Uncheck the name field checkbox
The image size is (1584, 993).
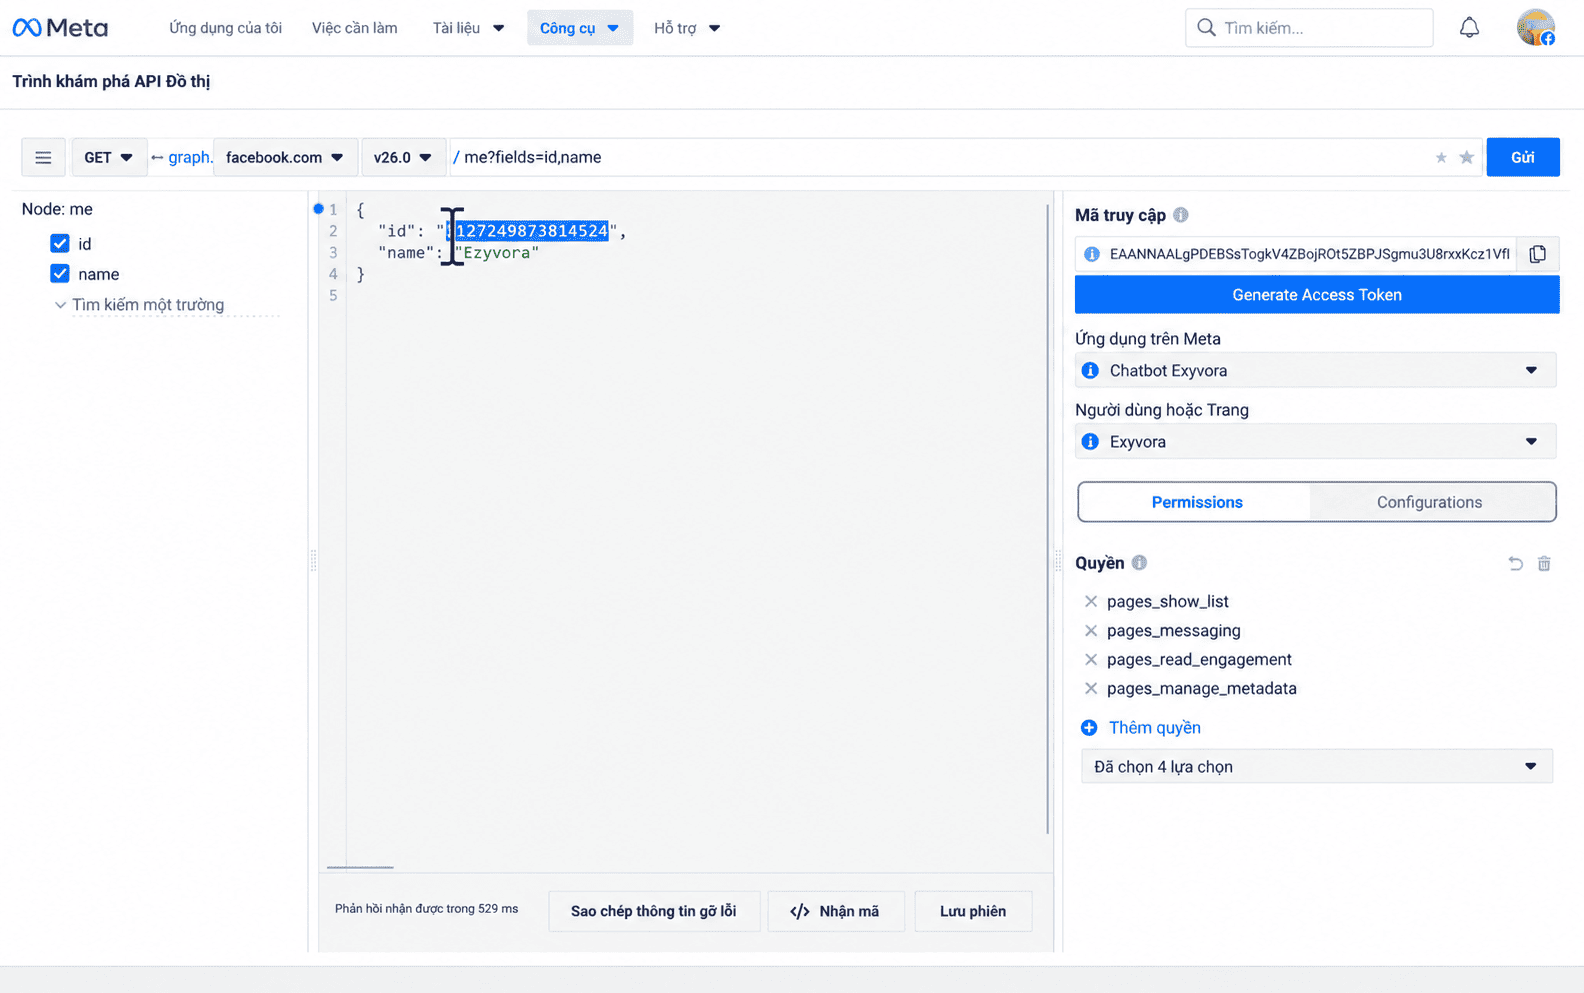point(60,274)
